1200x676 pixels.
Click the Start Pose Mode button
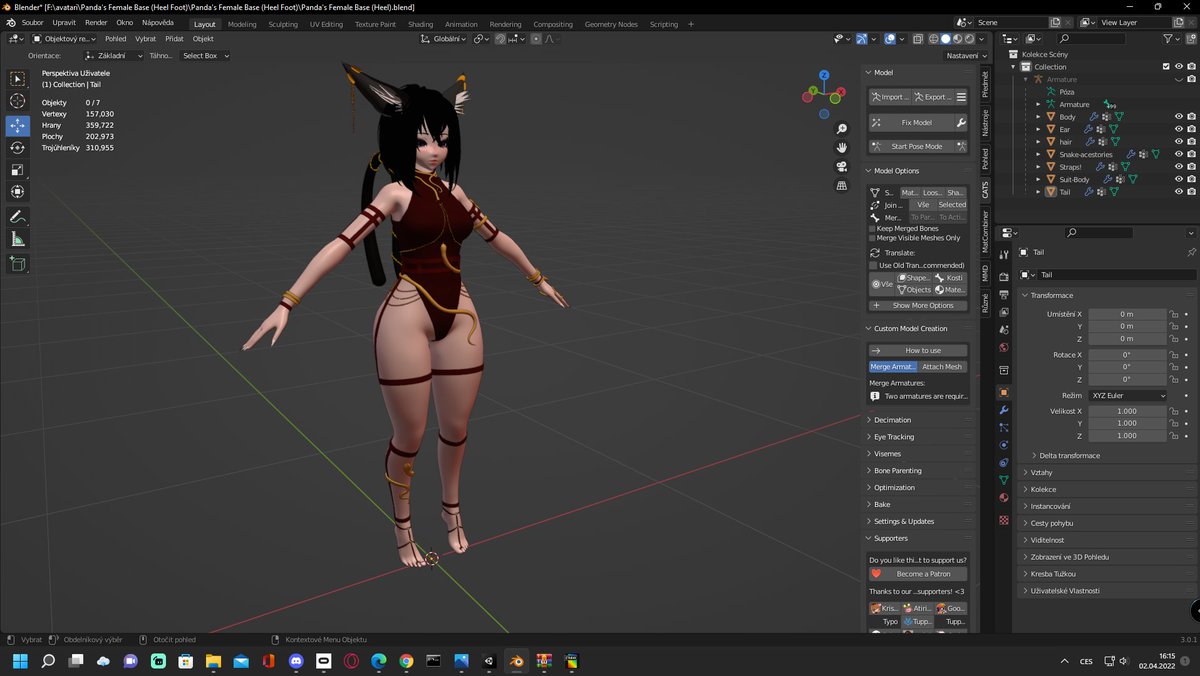pos(916,146)
